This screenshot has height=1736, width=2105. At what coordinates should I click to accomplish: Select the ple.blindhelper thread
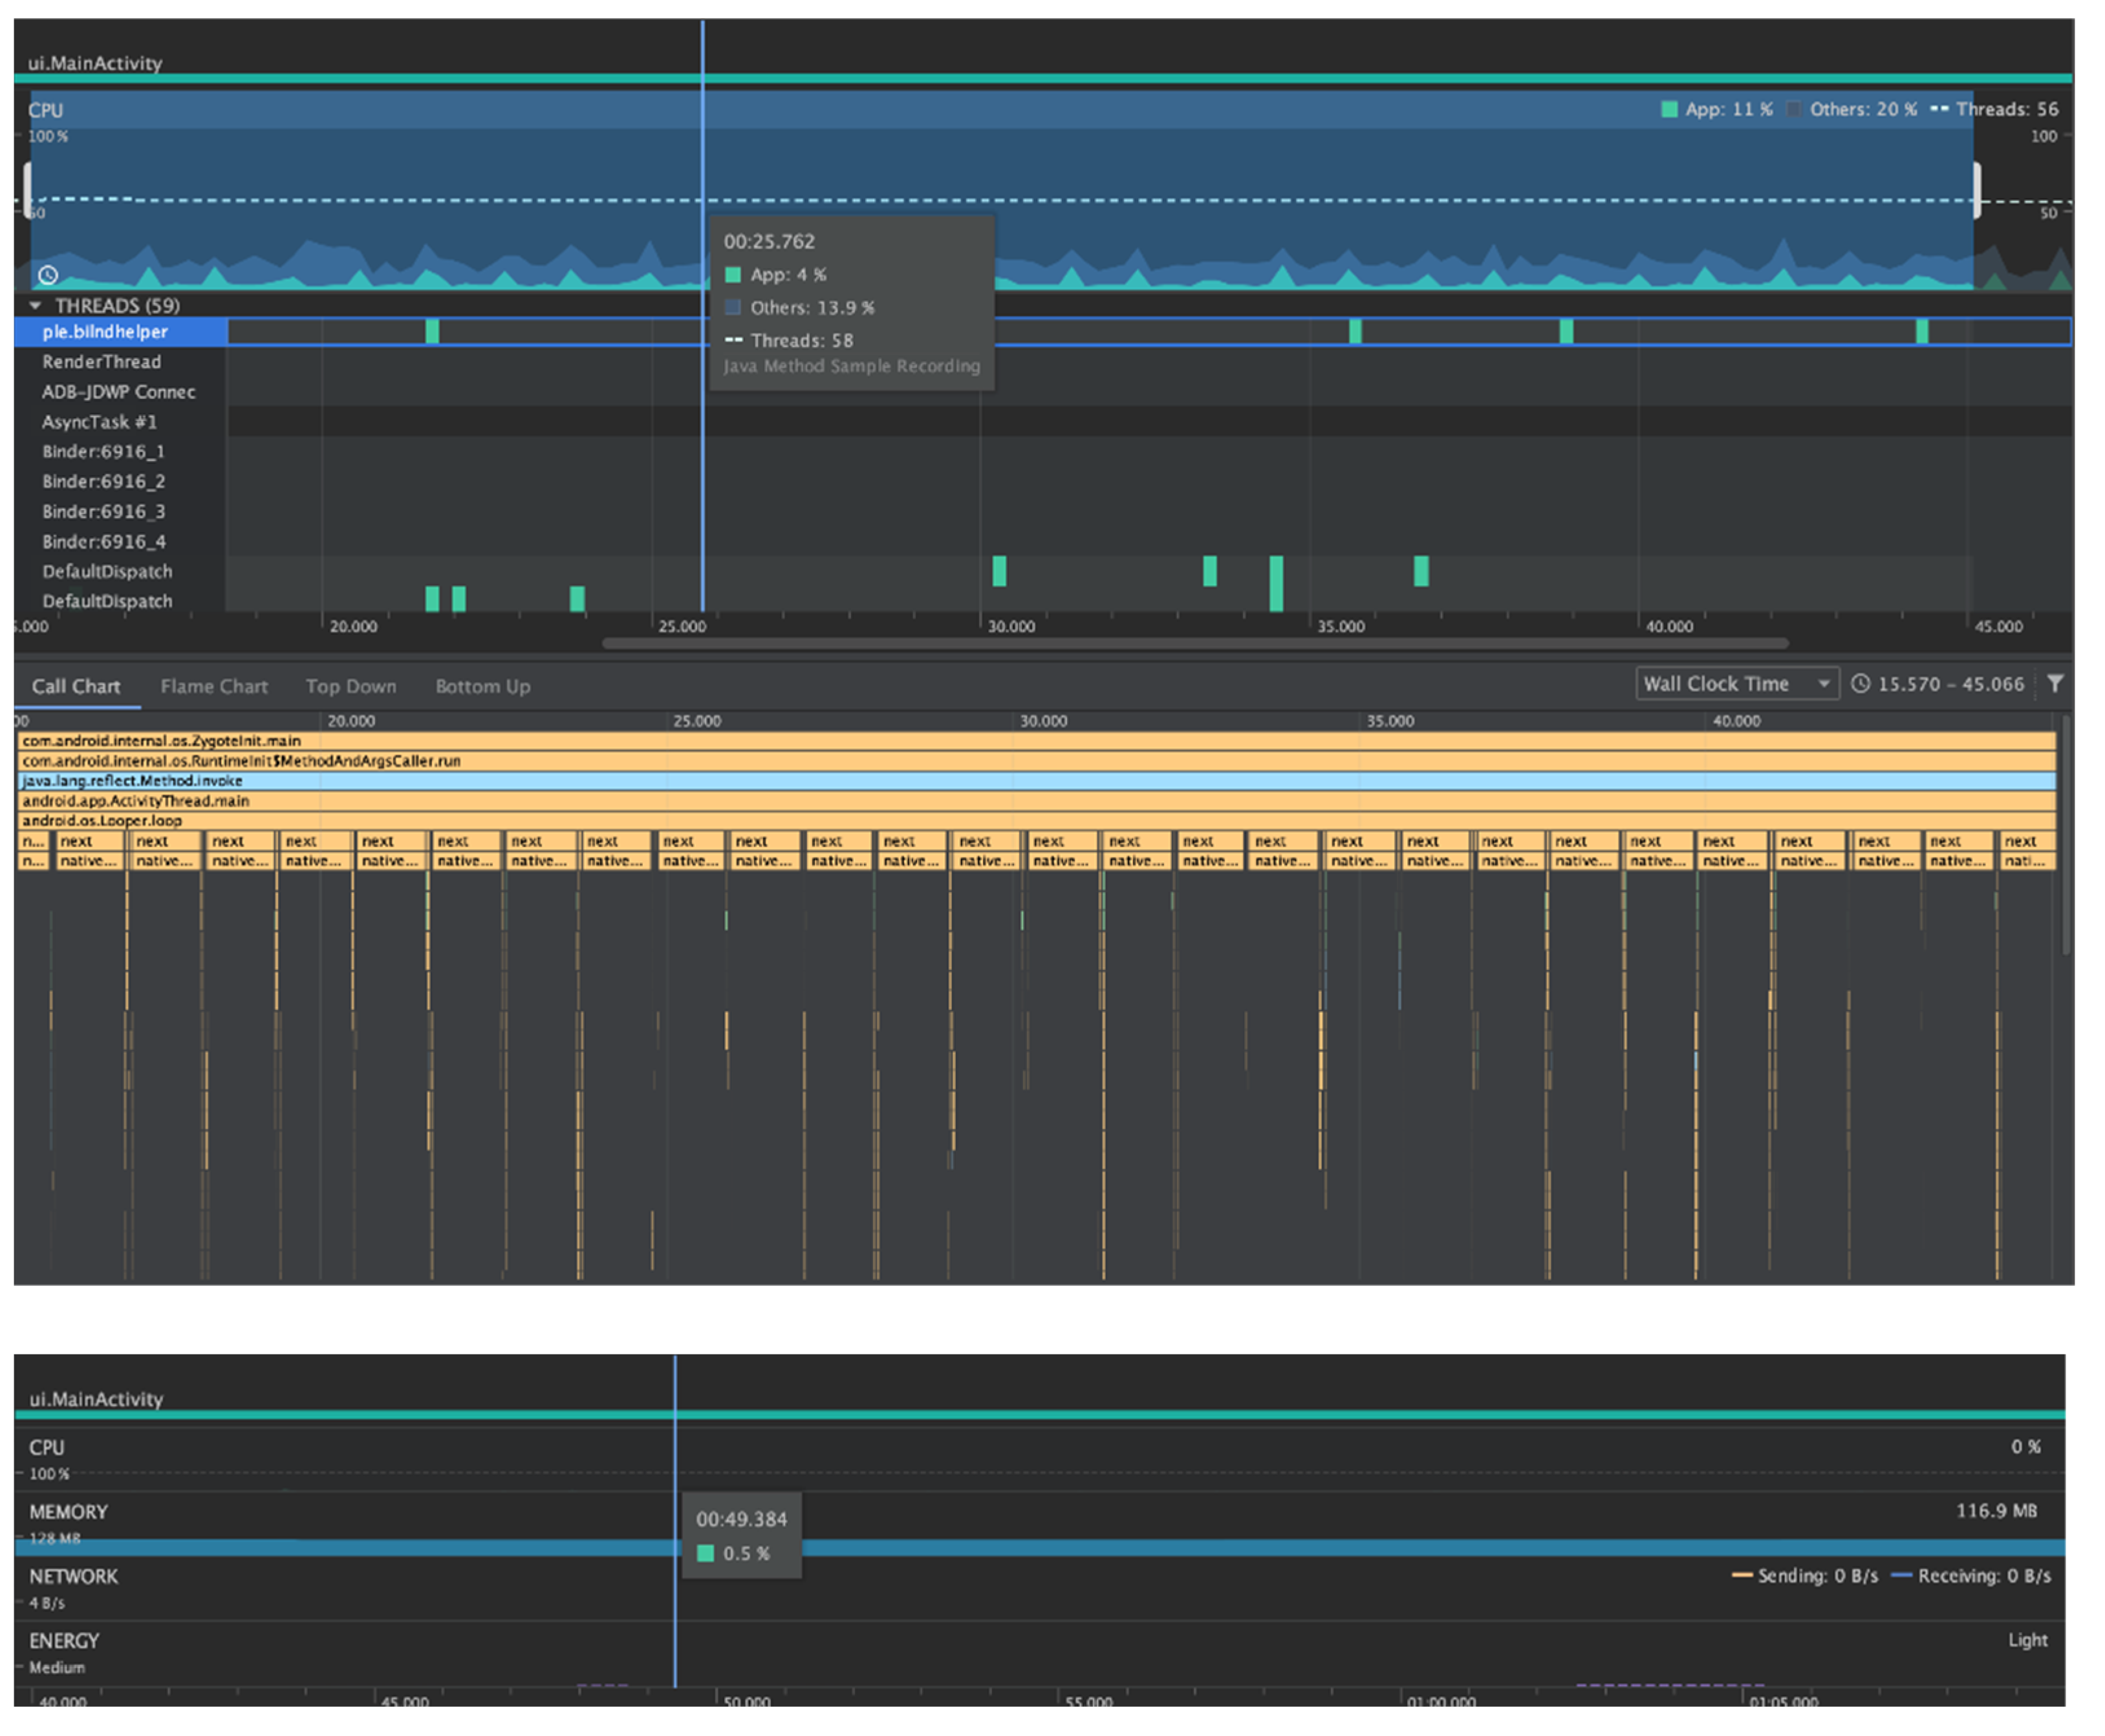coord(105,332)
